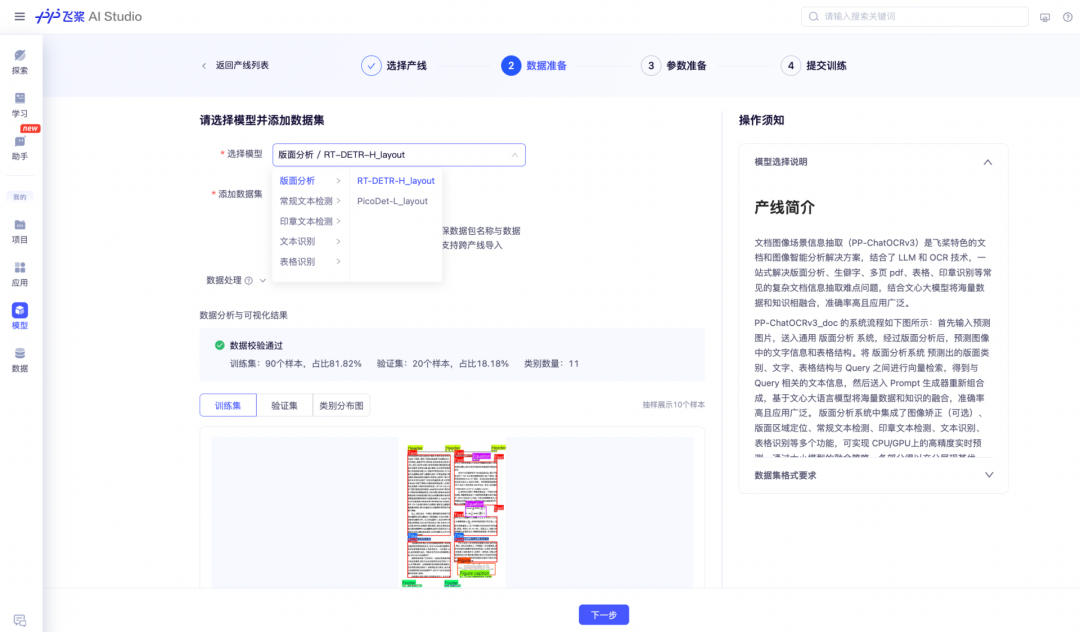Click the 数据分析与可视化结果 heading
The height and width of the screenshot is (632, 1080).
click(x=244, y=315)
